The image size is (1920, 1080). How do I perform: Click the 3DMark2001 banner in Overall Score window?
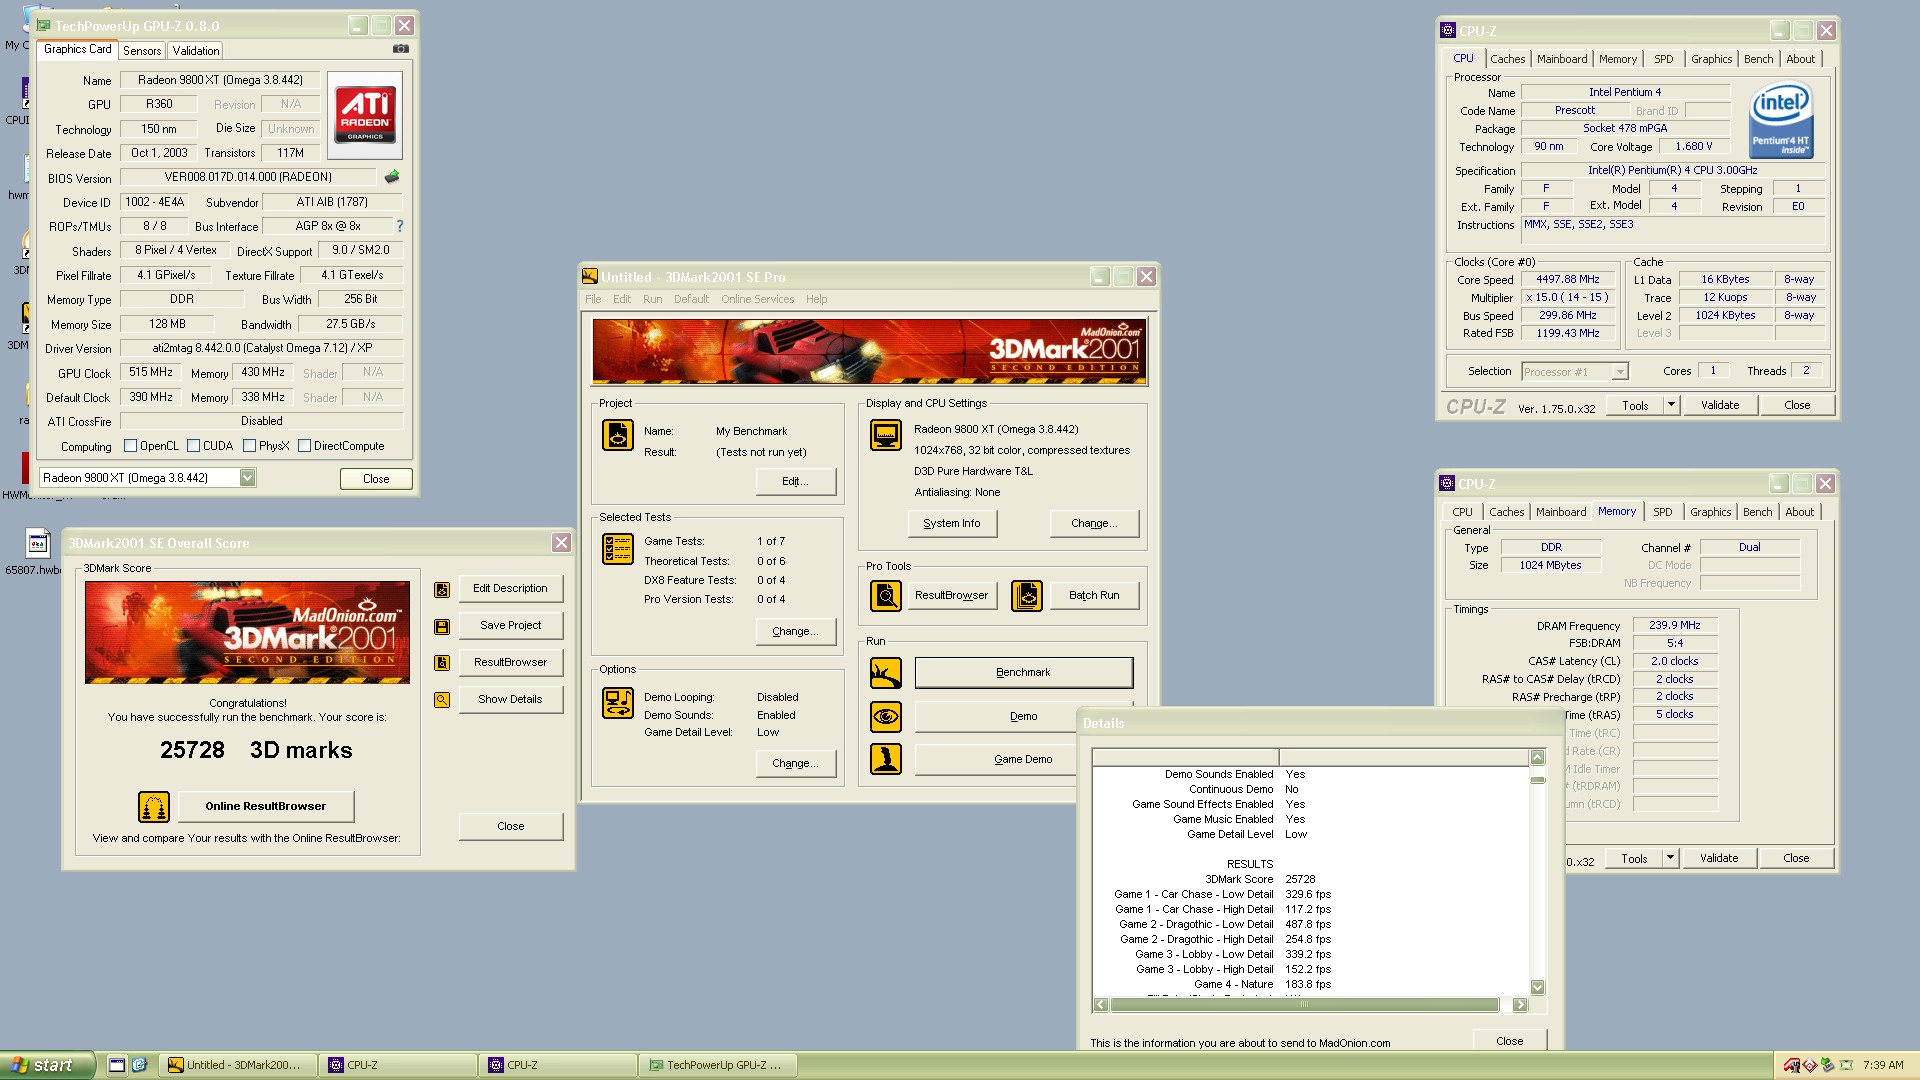247,633
